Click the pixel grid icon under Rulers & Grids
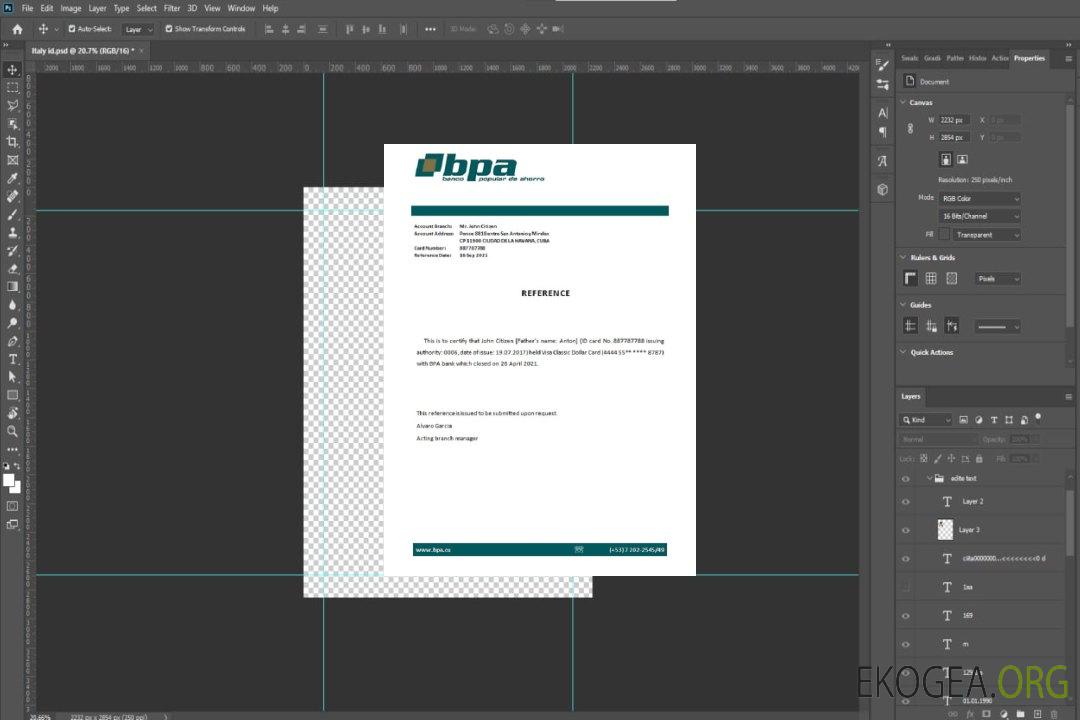 (x=951, y=279)
